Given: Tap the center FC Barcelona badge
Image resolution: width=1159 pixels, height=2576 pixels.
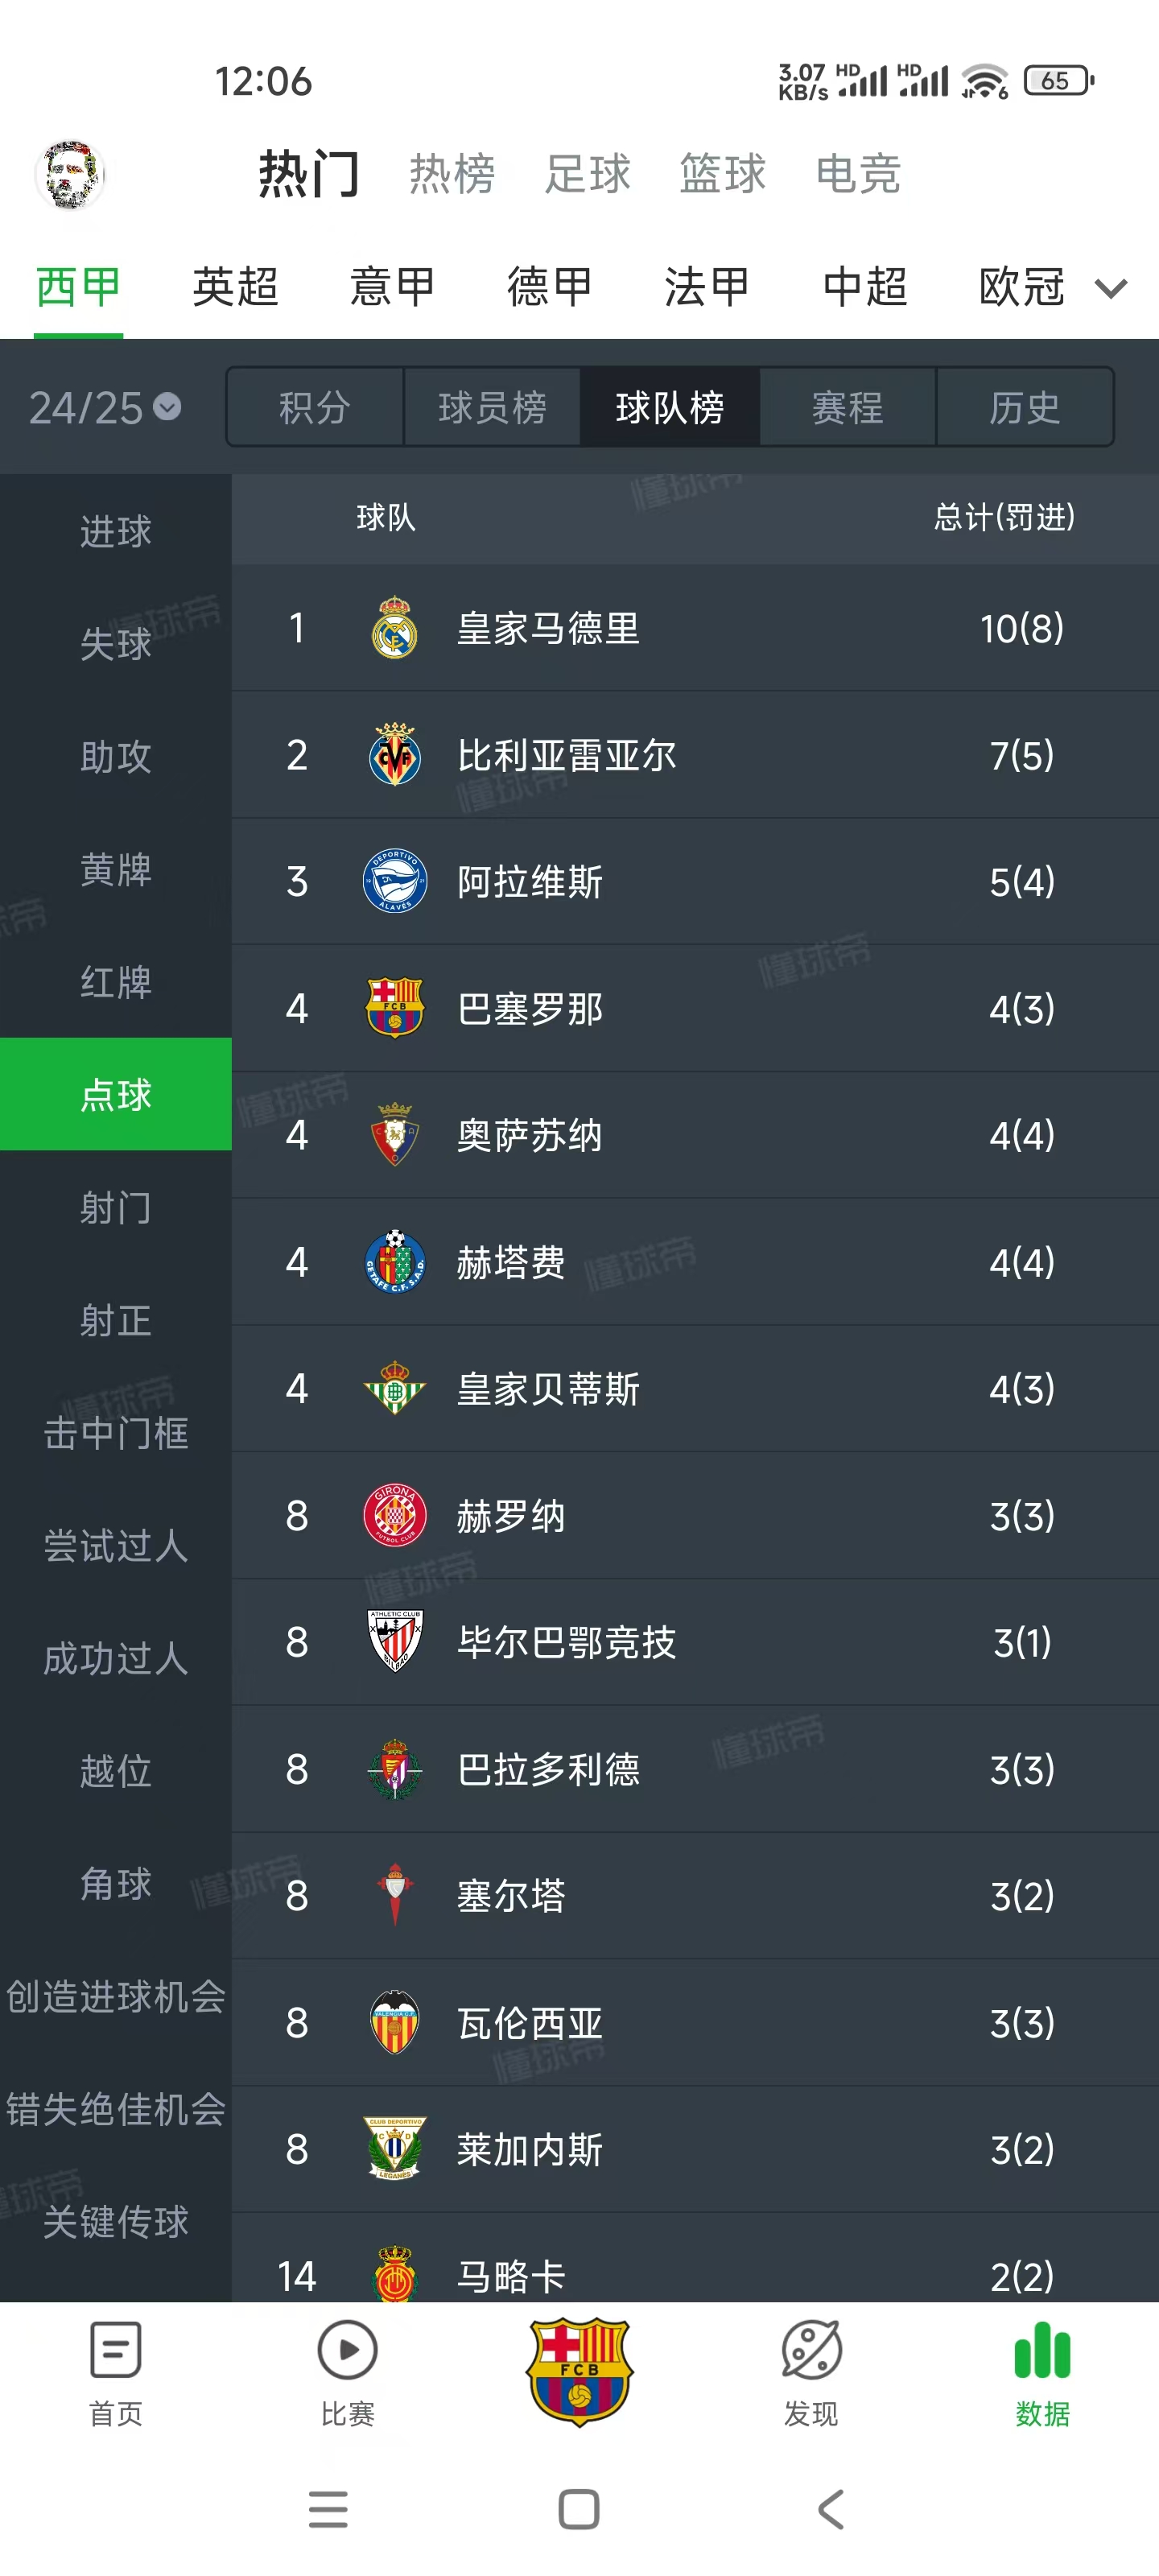Looking at the screenshot, I should coord(579,2371).
